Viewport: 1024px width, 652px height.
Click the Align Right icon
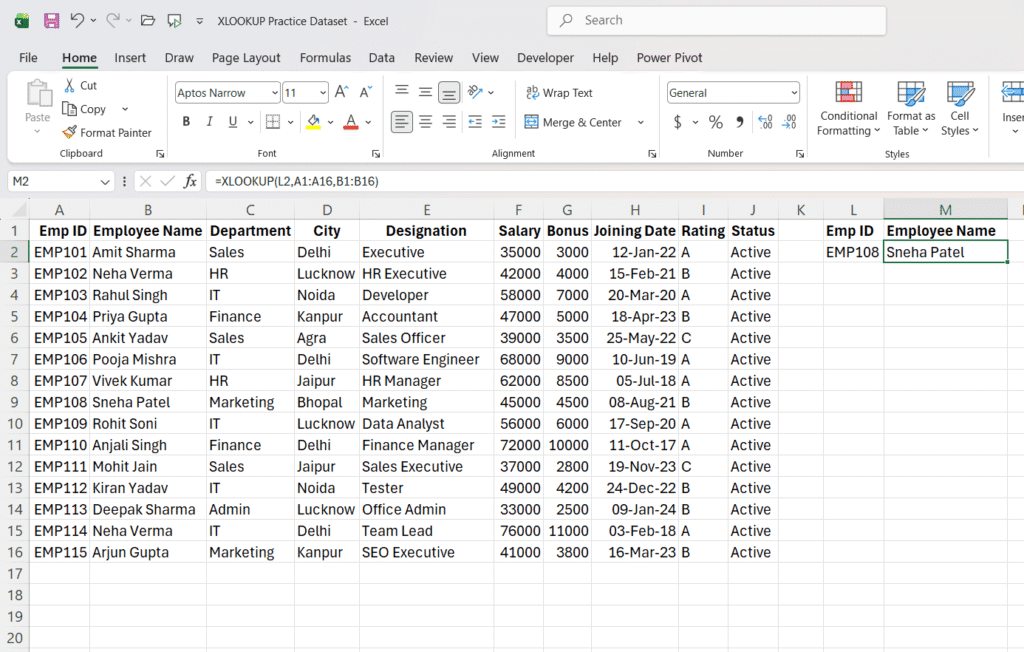(x=449, y=122)
